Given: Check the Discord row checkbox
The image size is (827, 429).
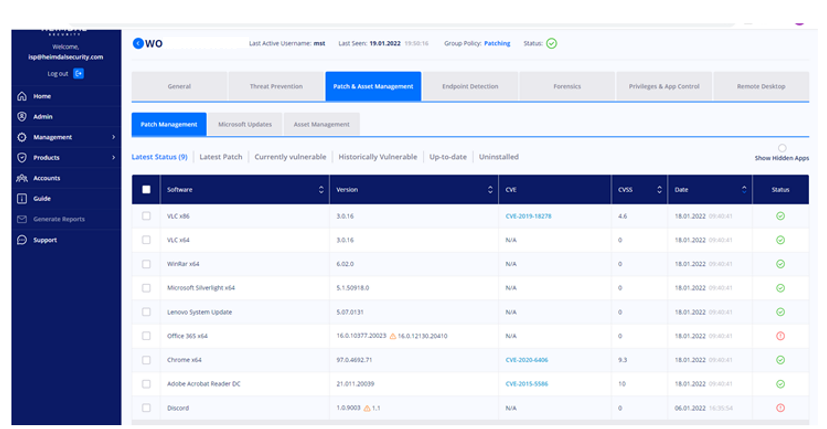Looking at the screenshot, I should (x=146, y=408).
